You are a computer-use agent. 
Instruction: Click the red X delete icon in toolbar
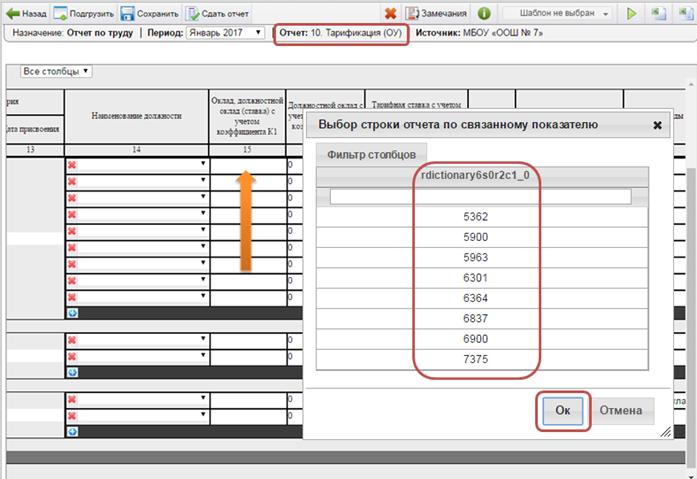[x=391, y=14]
